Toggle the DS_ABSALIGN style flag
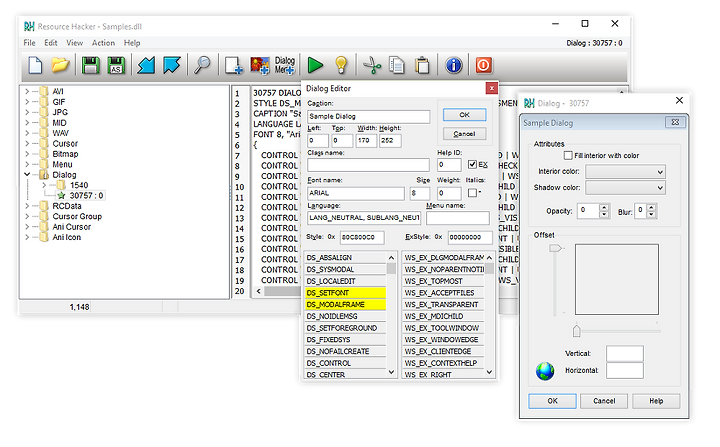 click(x=345, y=257)
